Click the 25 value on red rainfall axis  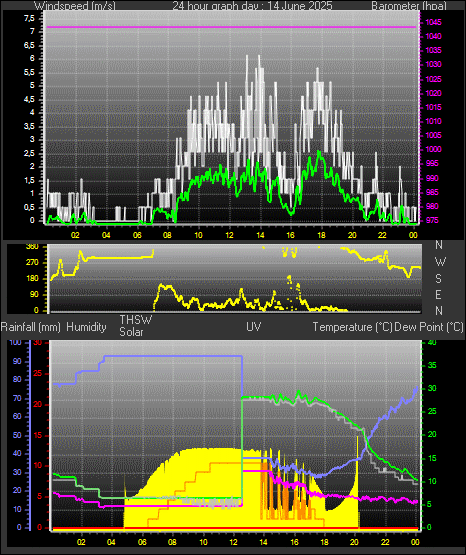point(38,374)
